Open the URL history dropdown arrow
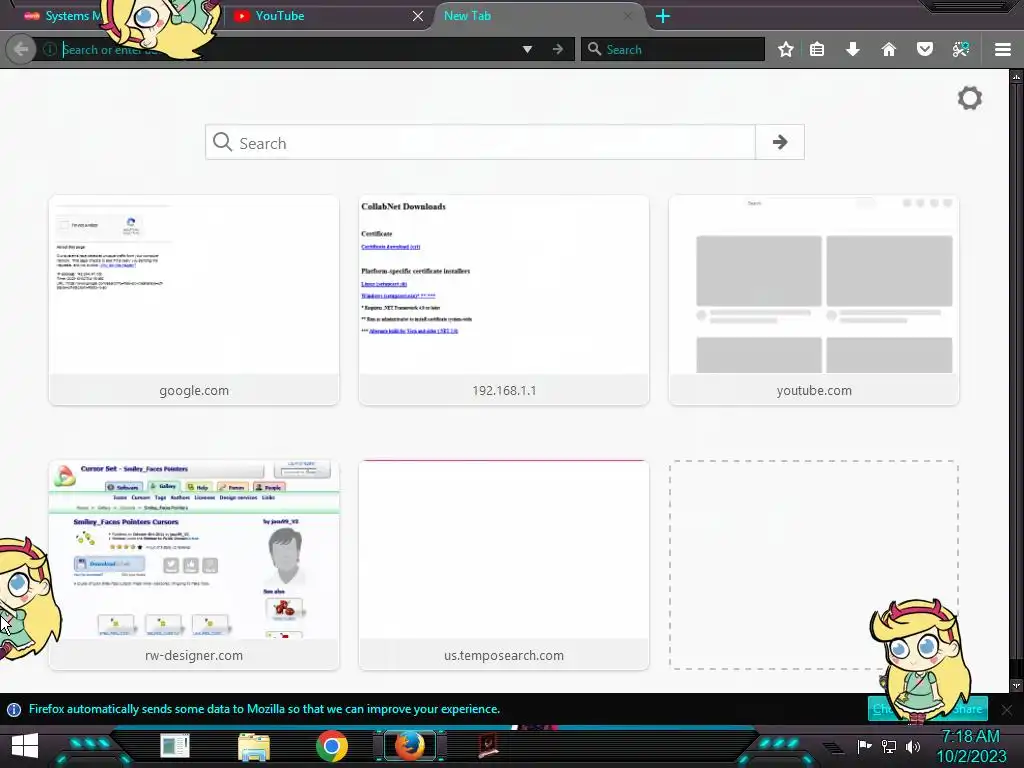 tap(527, 50)
